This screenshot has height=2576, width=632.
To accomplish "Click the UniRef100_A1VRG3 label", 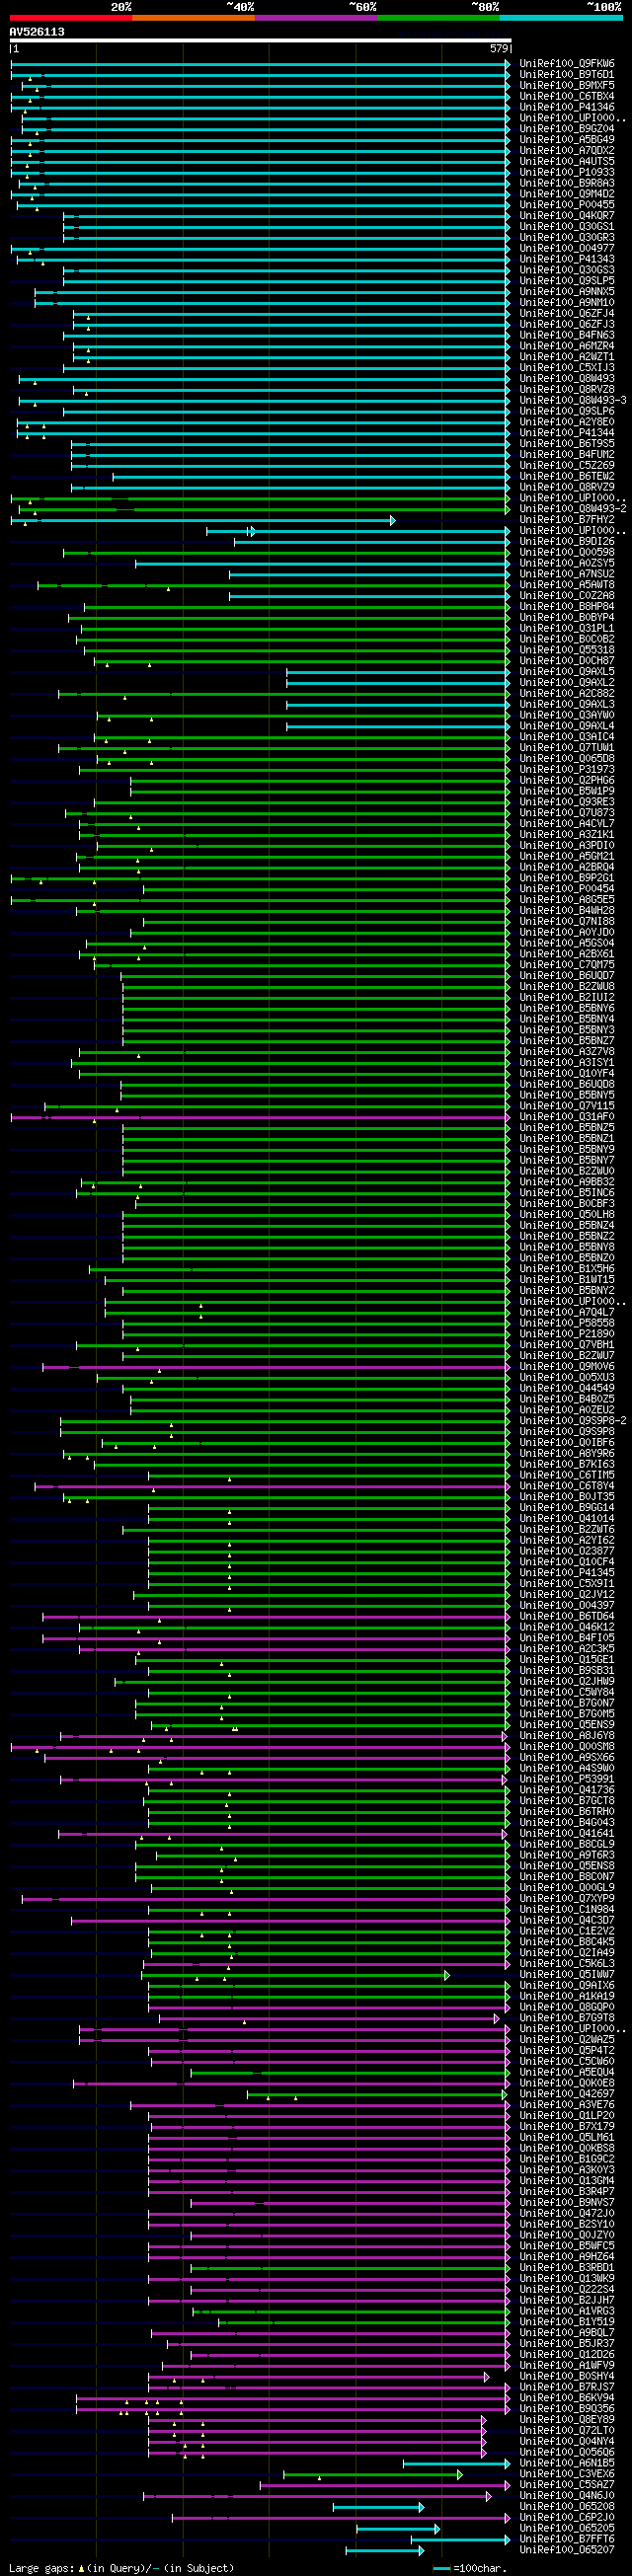I will click(567, 2311).
